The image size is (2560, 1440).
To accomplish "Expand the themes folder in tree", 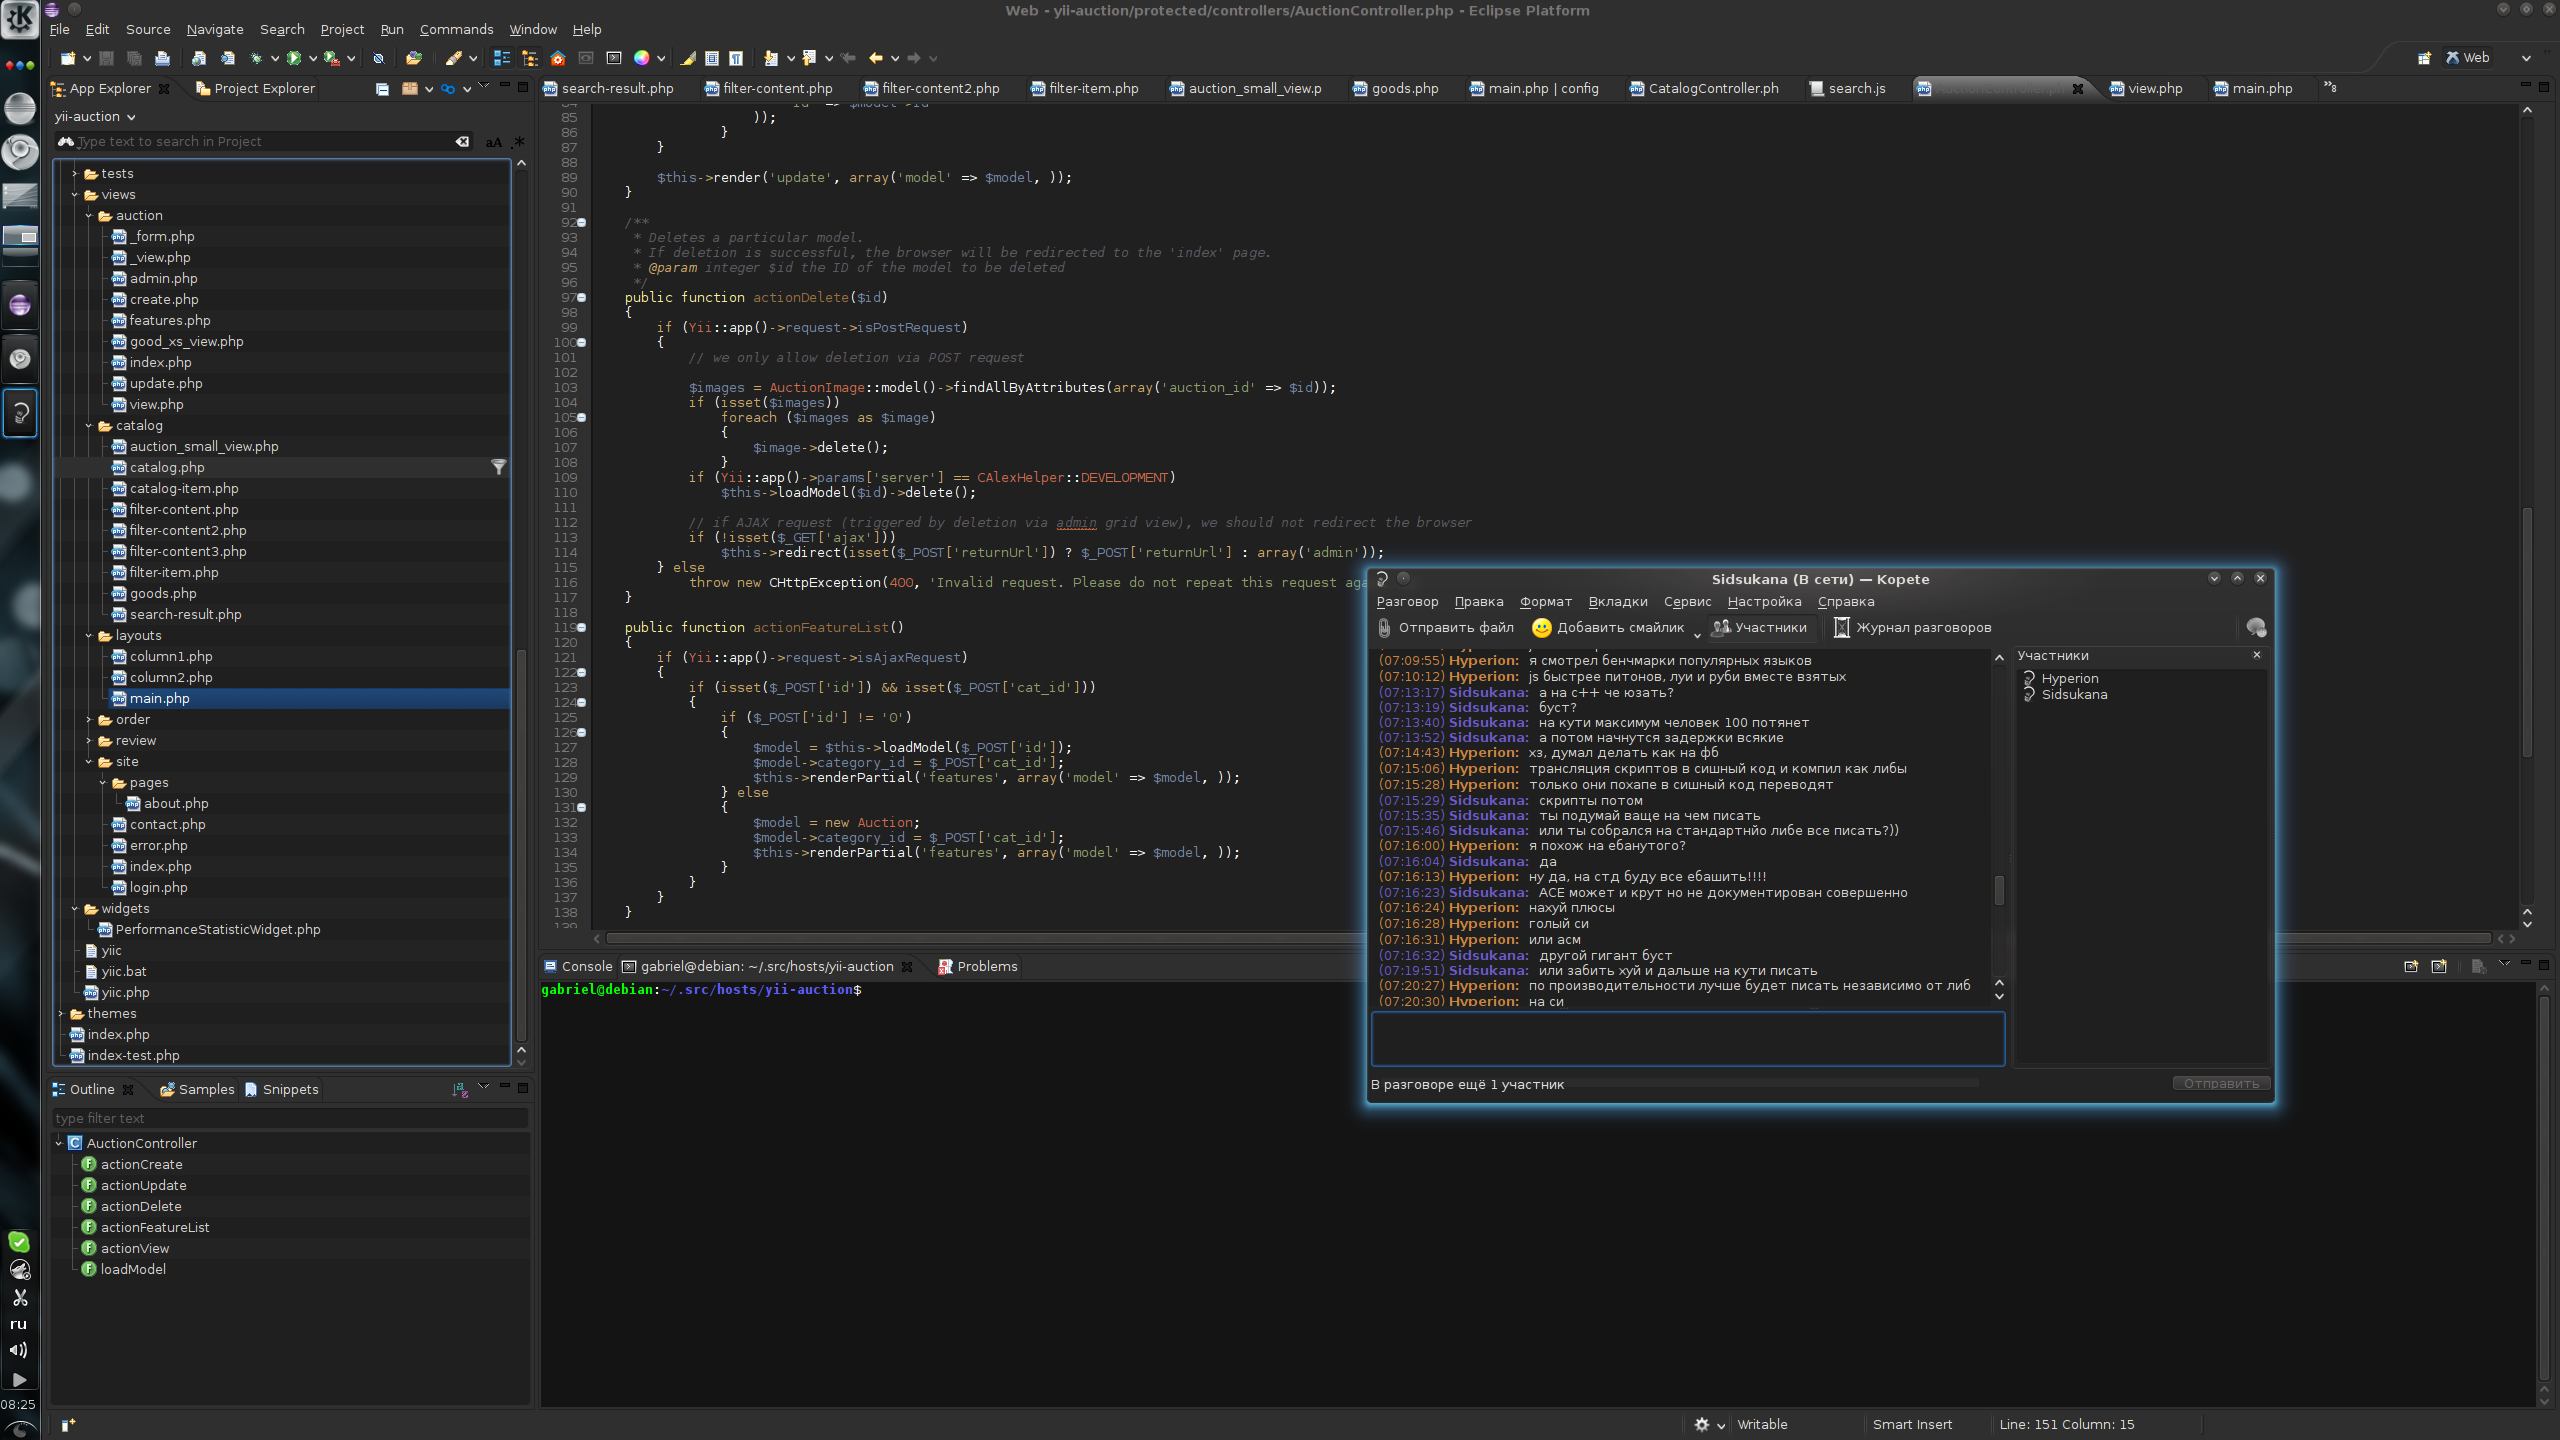I will coord(61,1014).
